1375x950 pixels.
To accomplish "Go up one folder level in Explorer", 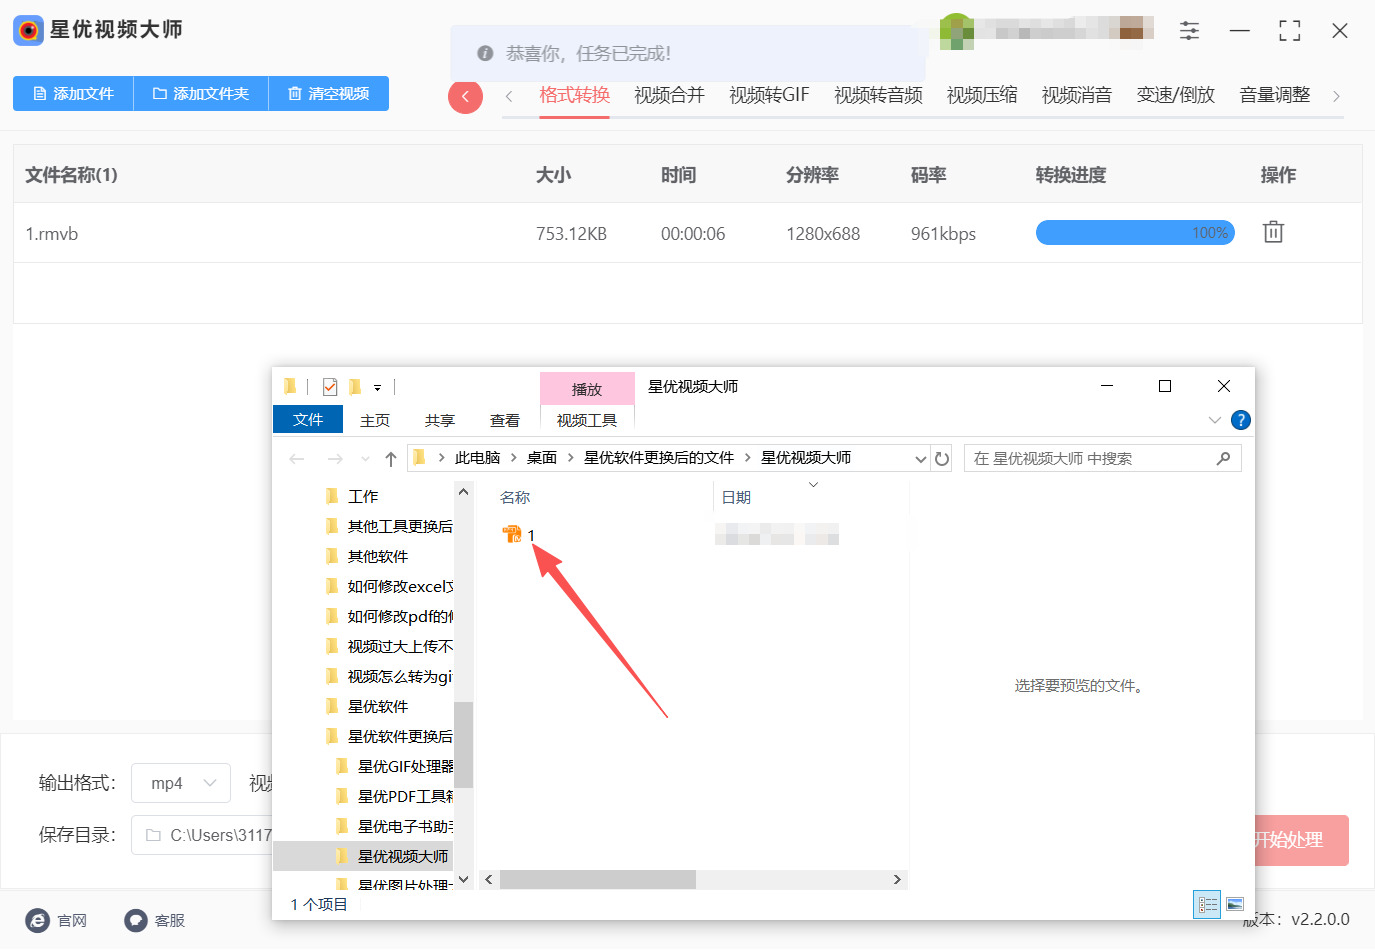I will click(x=391, y=459).
